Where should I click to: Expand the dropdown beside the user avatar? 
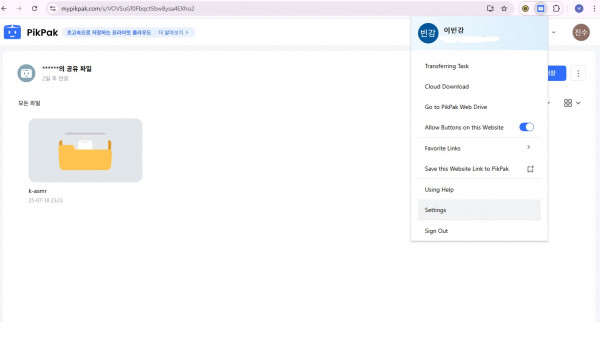553,33
